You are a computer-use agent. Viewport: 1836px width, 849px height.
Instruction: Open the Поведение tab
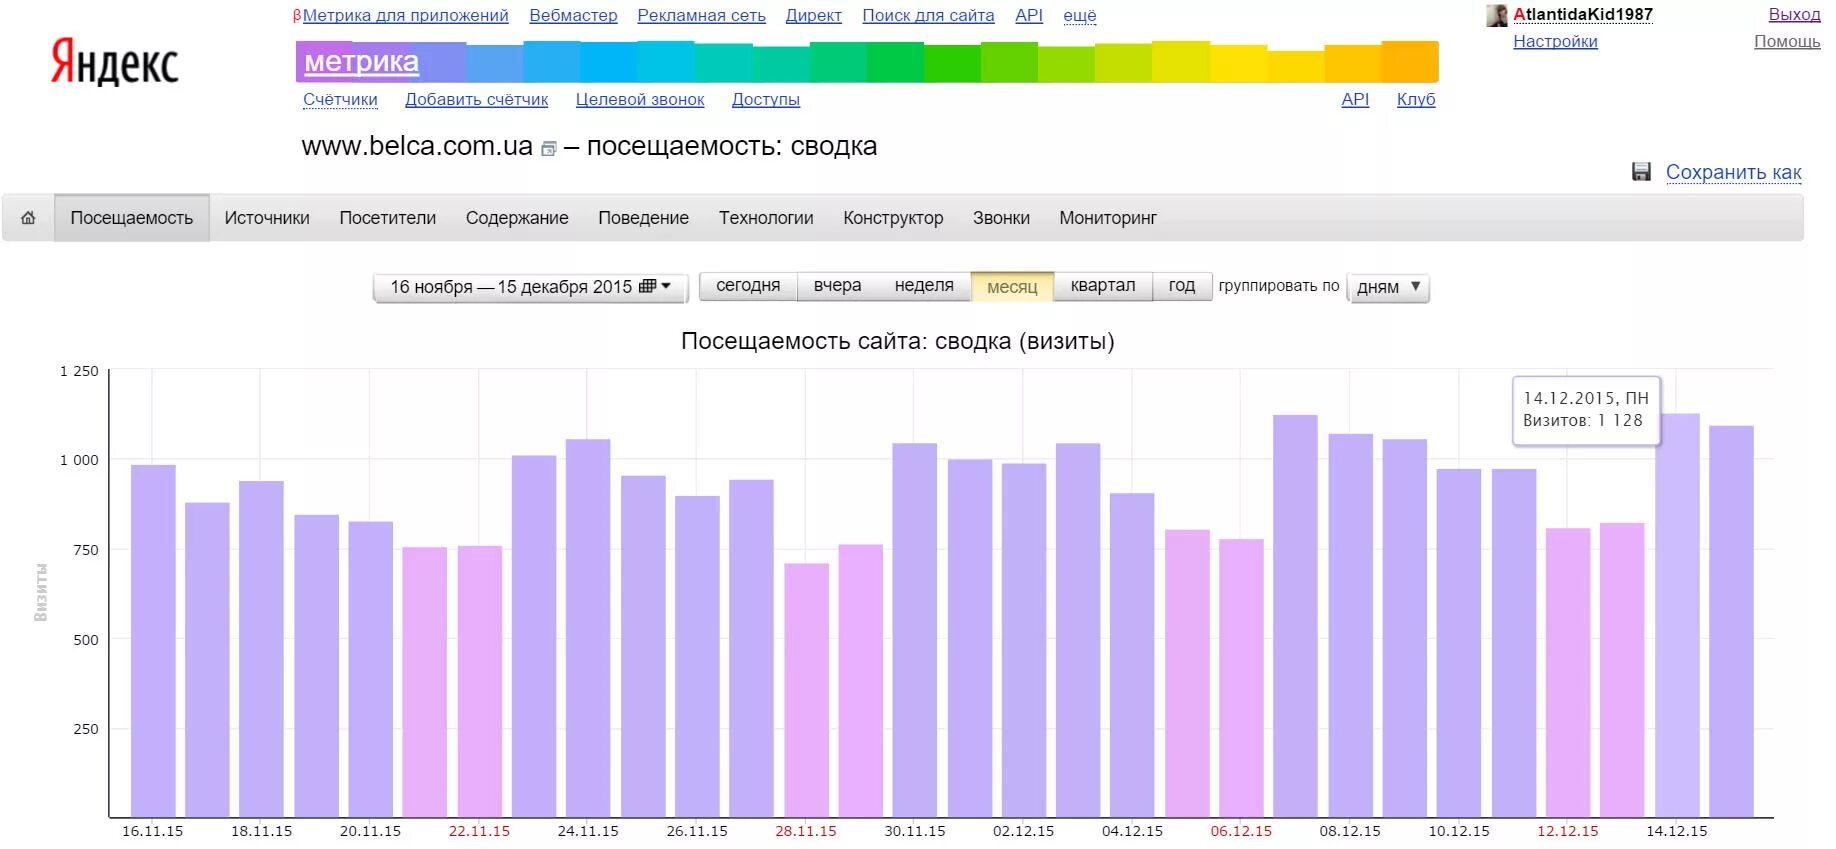point(644,218)
